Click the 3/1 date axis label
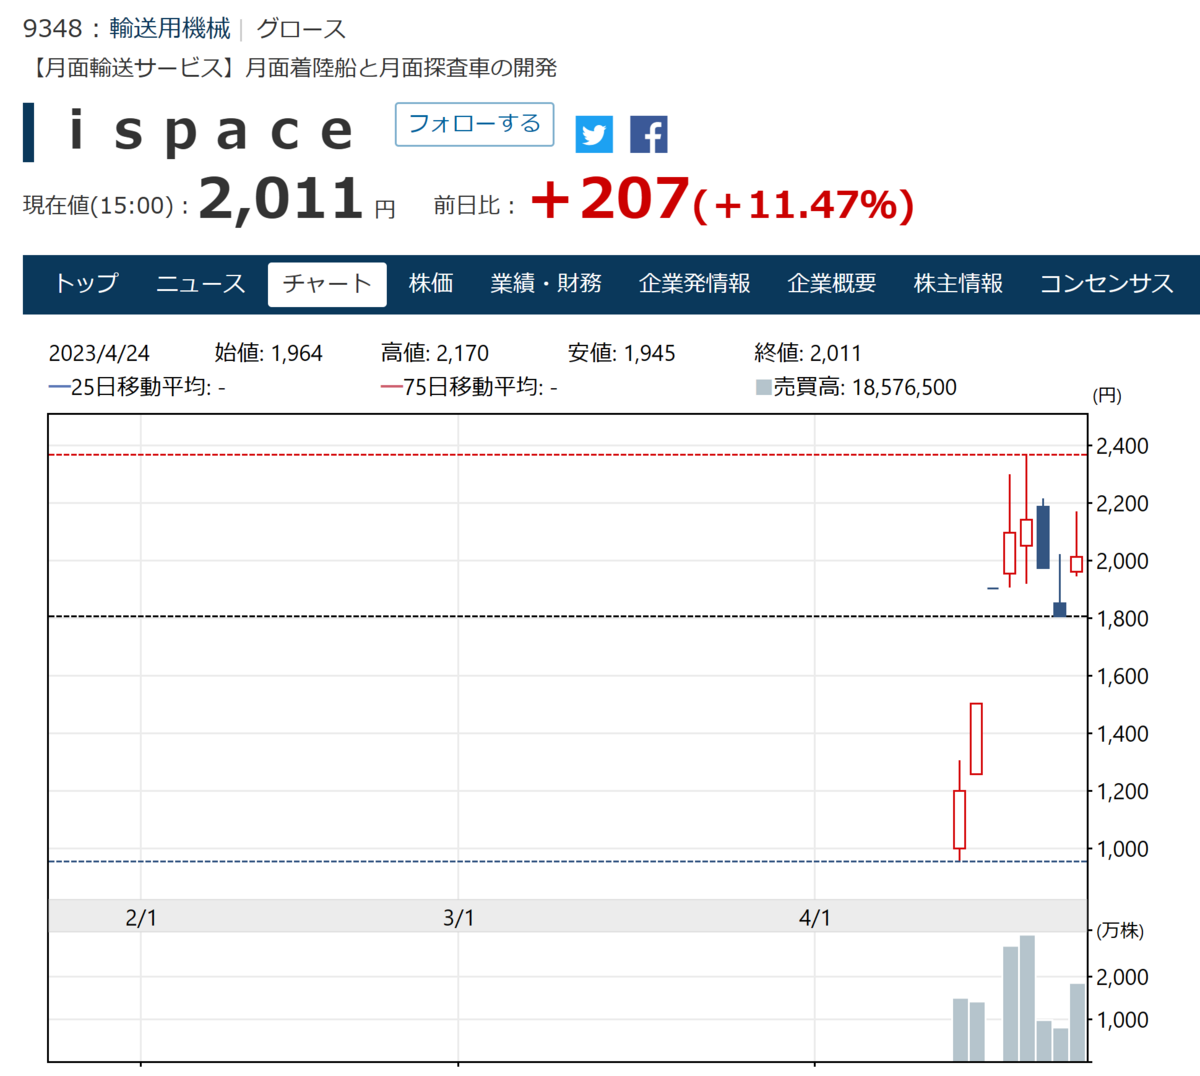Viewport: 1200px width, 1076px height. [458, 917]
